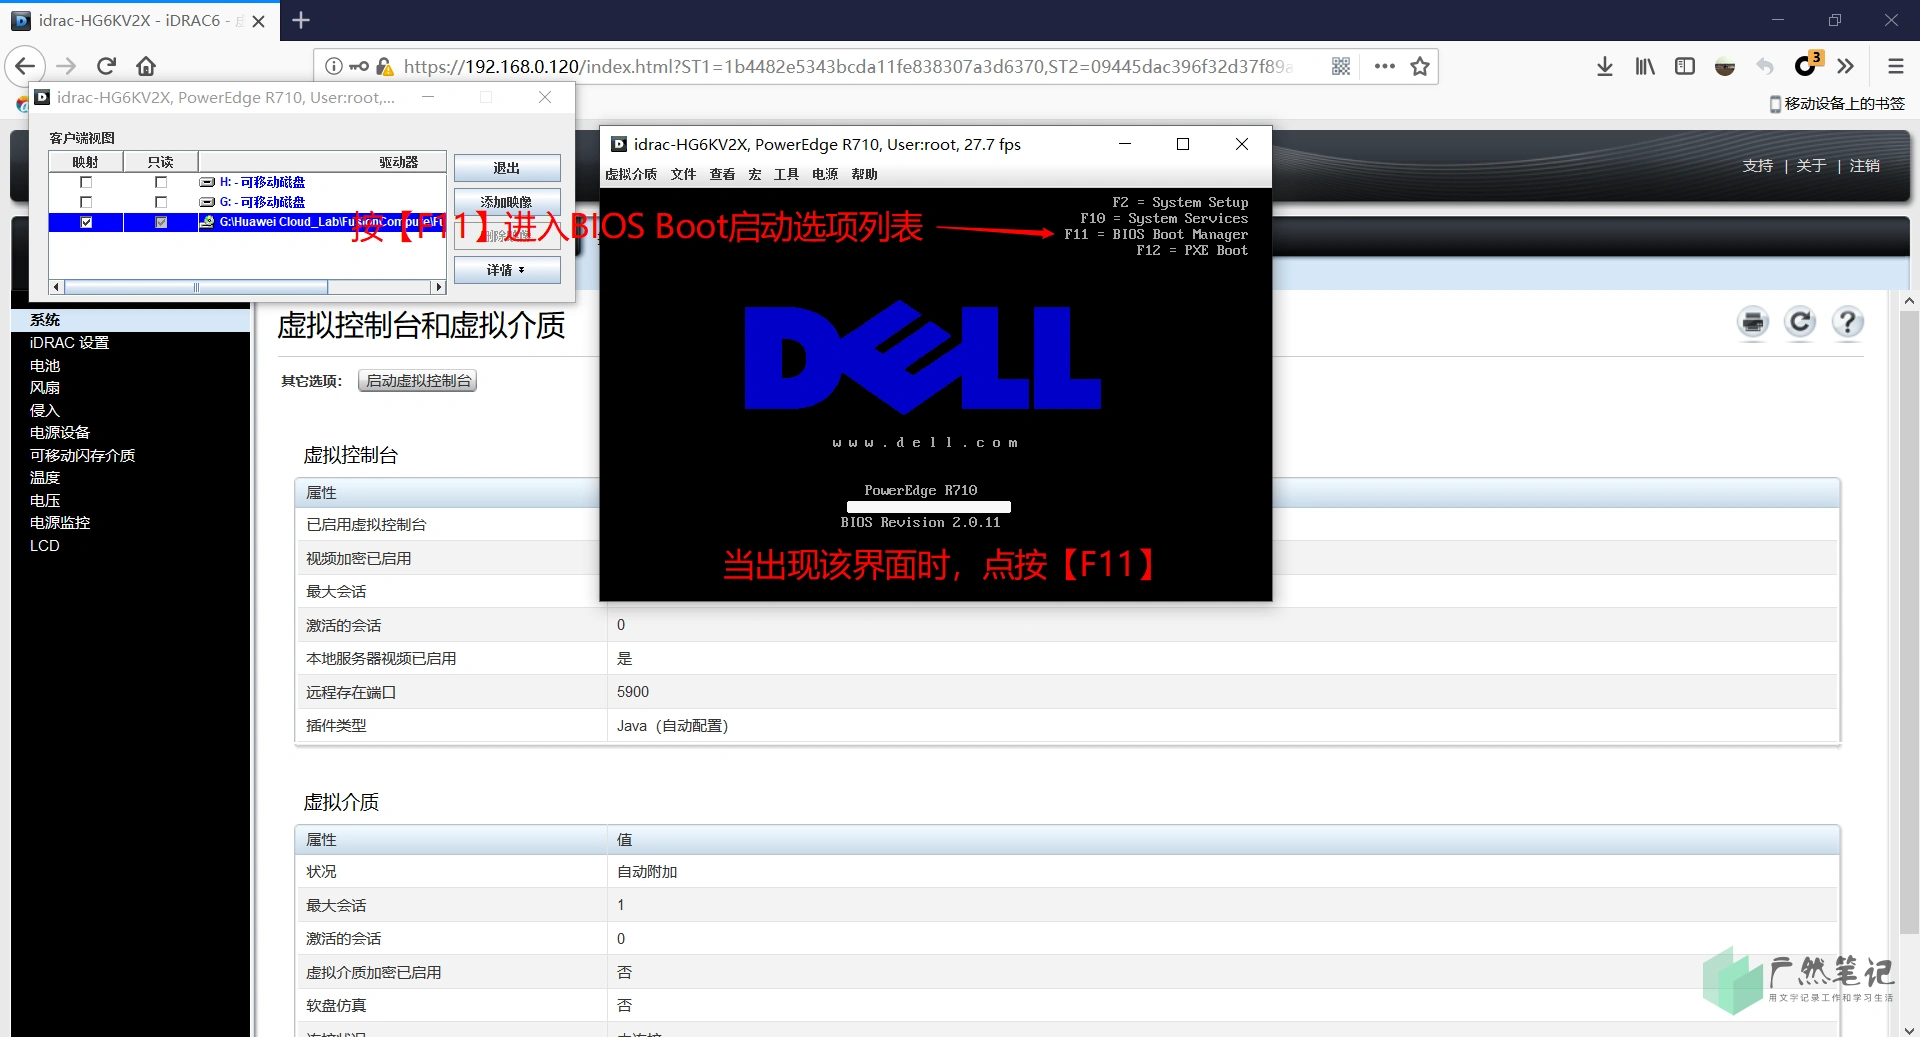The image size is (1920, 1037).
Task: Open a new browser tab
Action: [301, 20]
